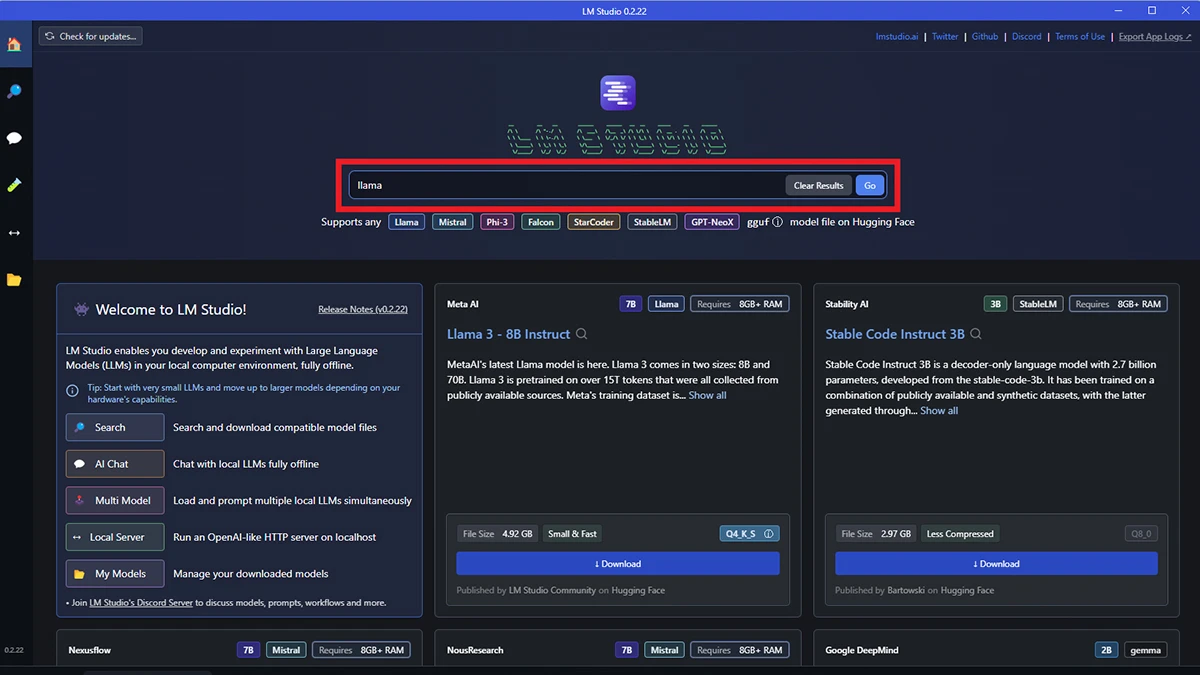The height and width of the screenshot is (675, 1200).
Task: Download Llama 3 - 8B Instruct
Action: (x=618, y=563)
